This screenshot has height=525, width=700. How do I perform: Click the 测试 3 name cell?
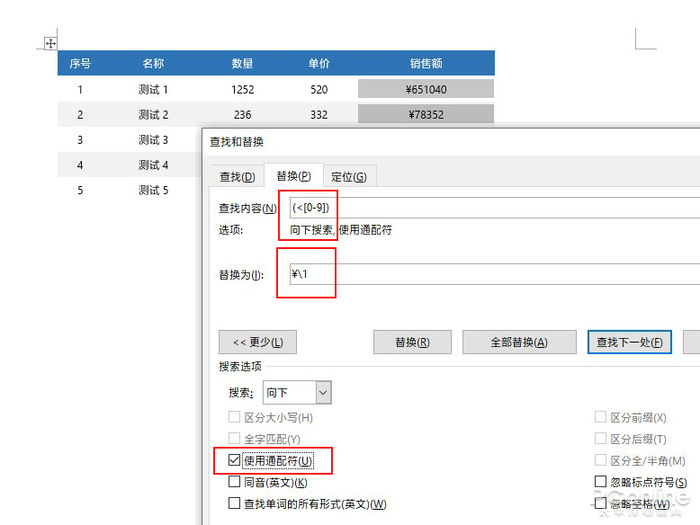pos(153,140)
